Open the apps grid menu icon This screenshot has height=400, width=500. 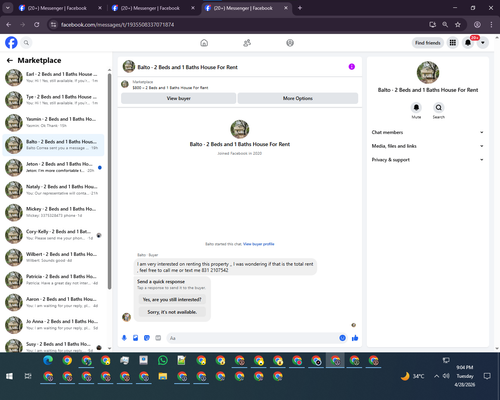pyautogui.click(x=453, y=43)
